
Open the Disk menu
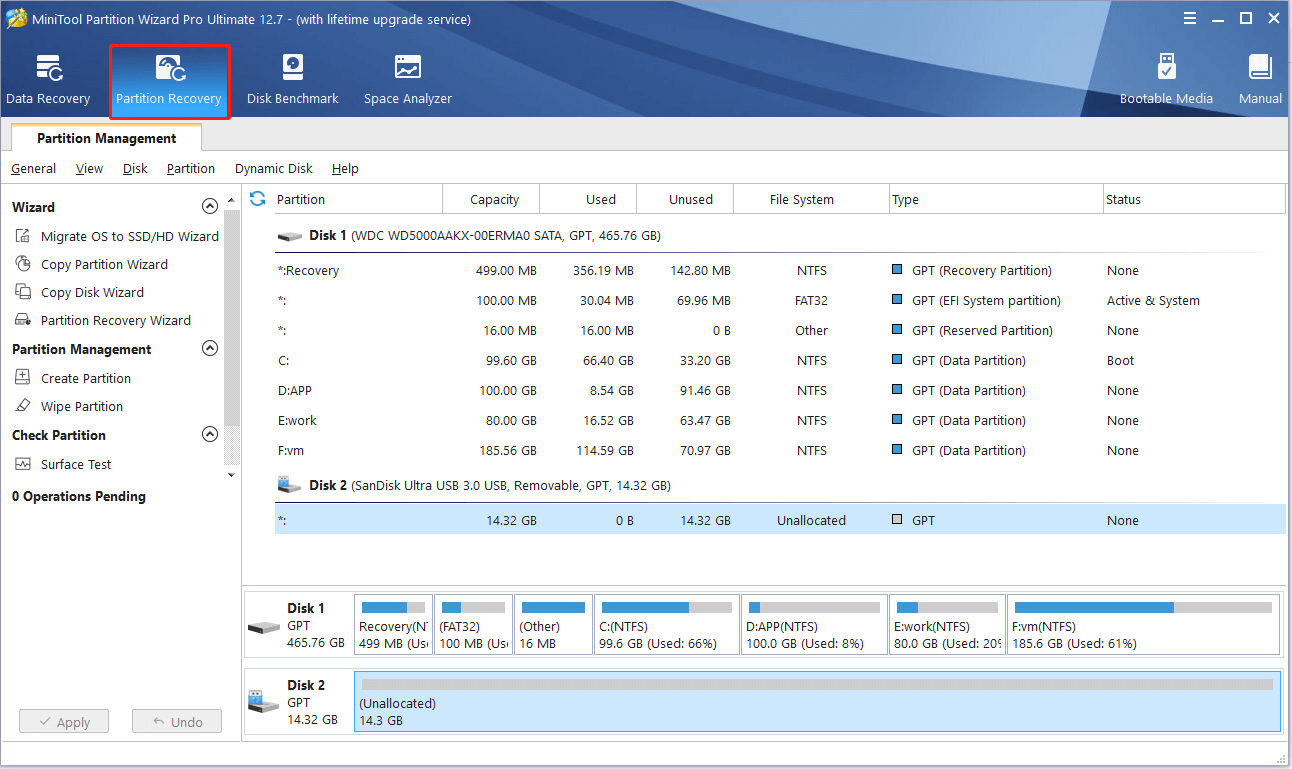(135, 169)
